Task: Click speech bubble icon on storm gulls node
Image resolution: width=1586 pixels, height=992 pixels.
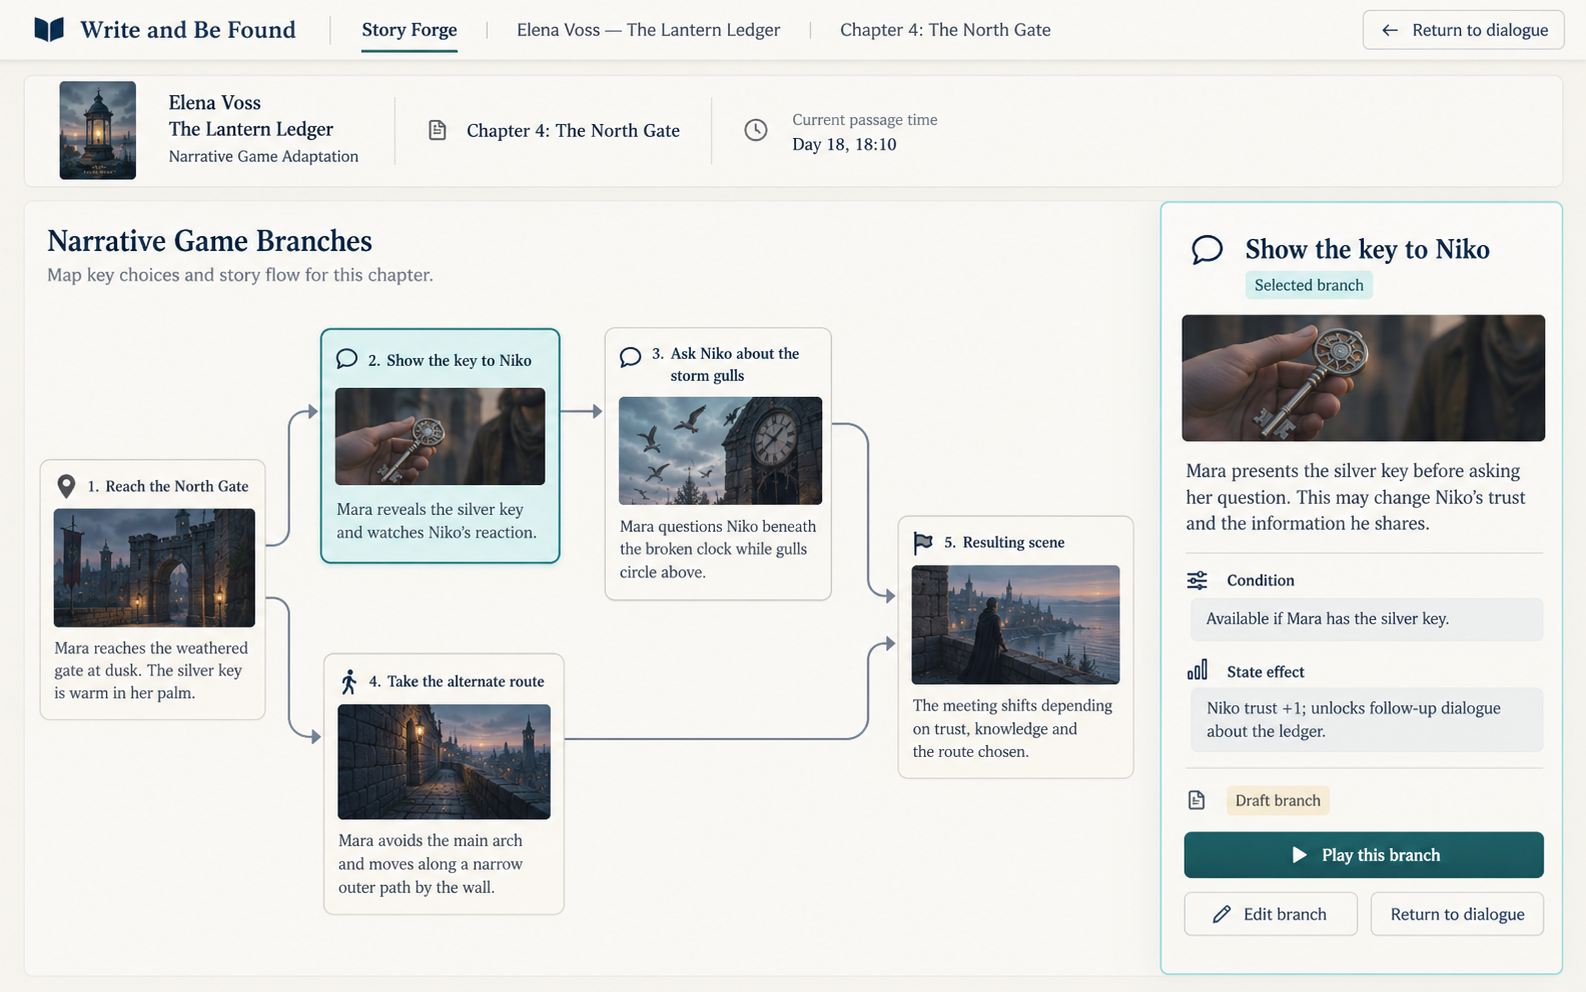Action: (x=630, y=357)
